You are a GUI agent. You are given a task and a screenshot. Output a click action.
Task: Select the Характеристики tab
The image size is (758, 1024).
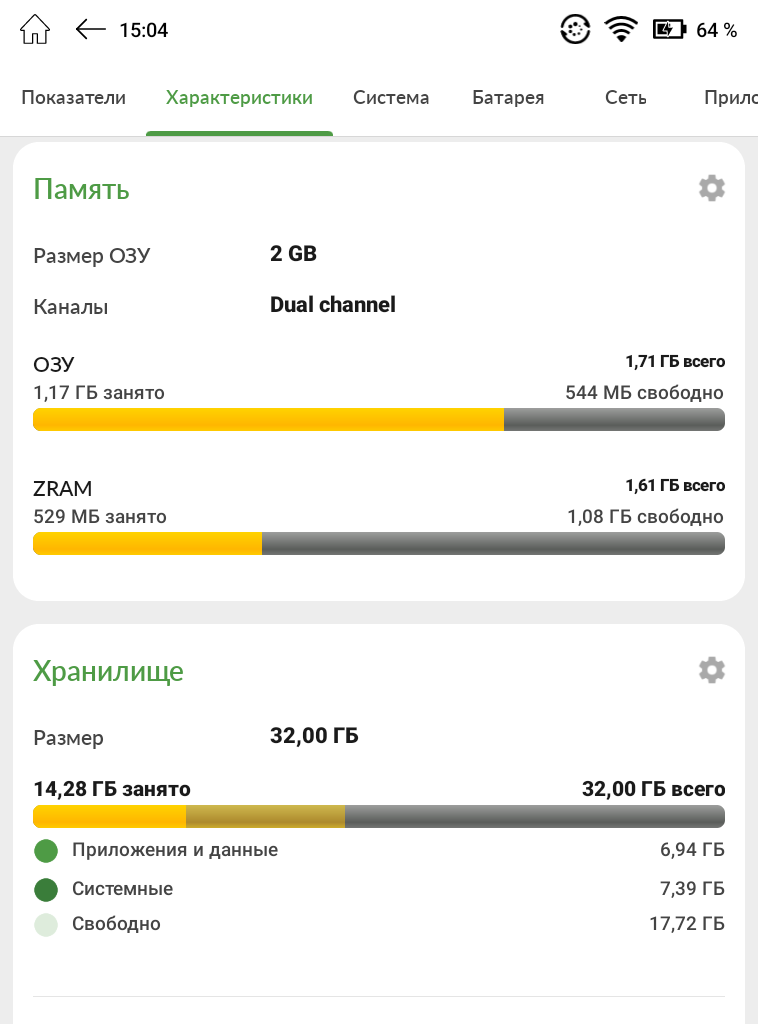click(x=239, y=97)
